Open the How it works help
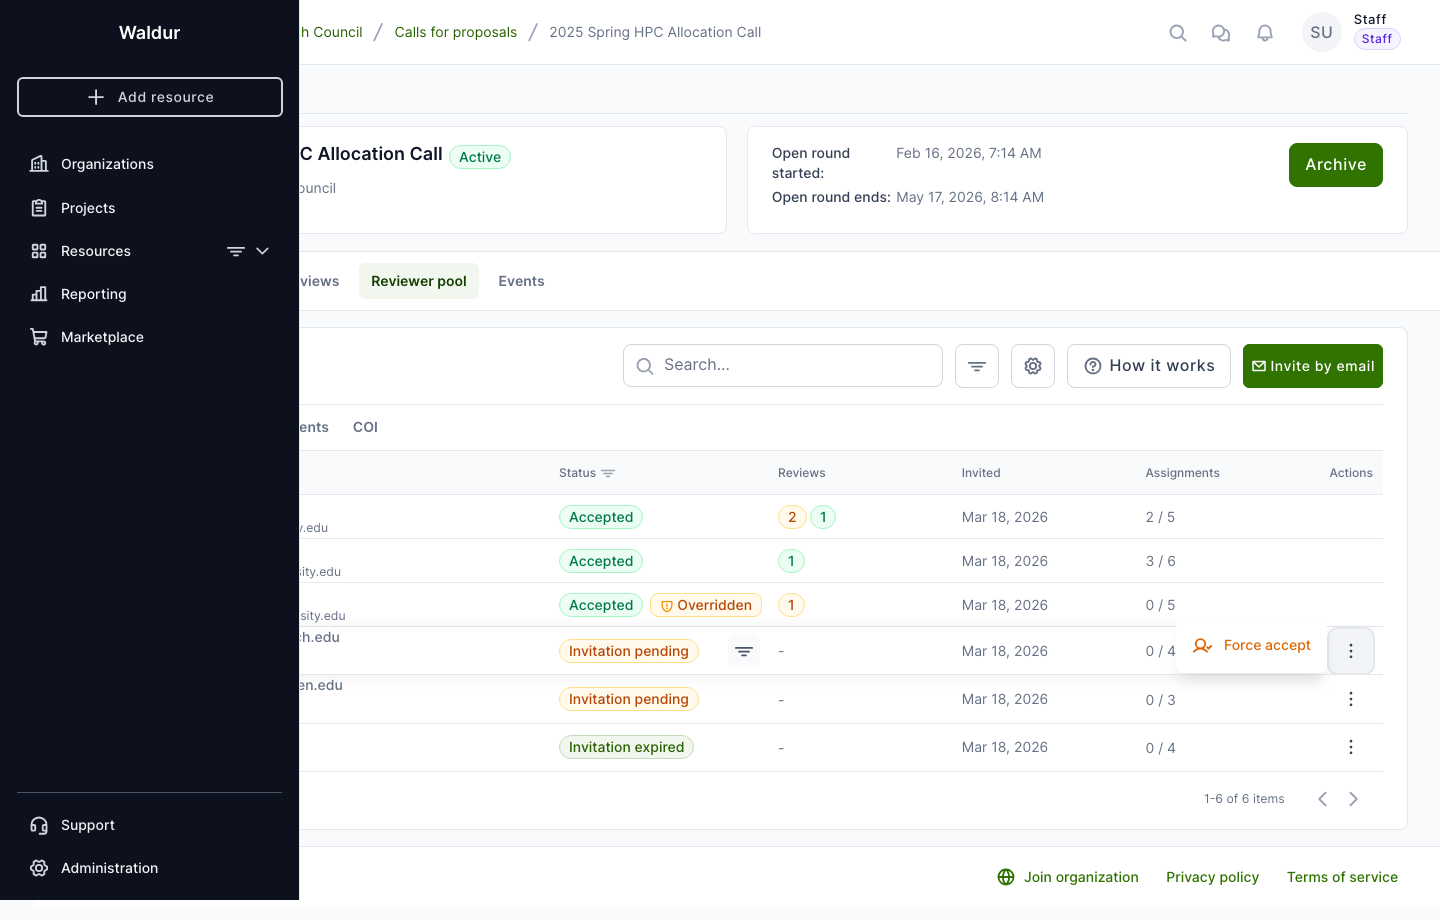This screenshot has width=1440, height=920. point(1148,366)
